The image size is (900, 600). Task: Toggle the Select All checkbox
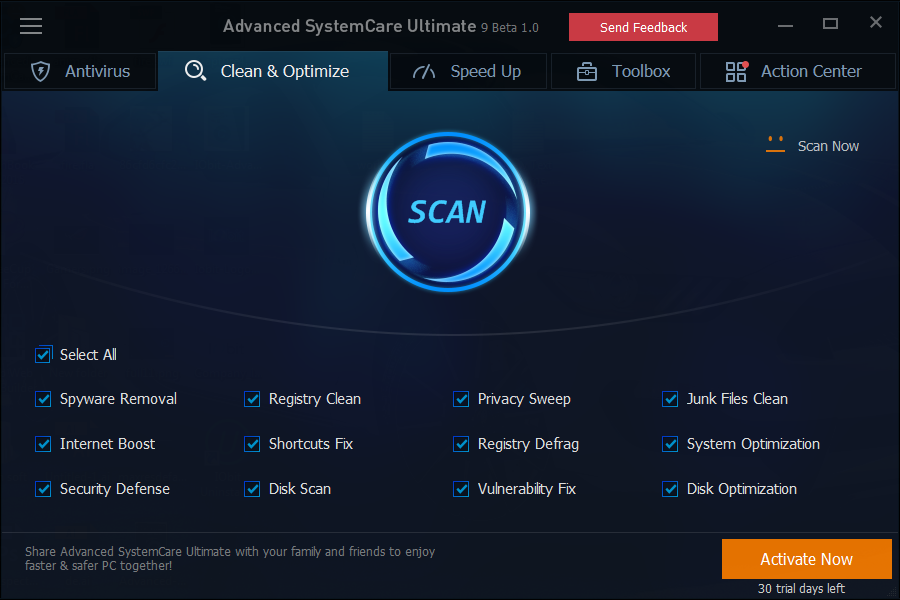[43, 355]
